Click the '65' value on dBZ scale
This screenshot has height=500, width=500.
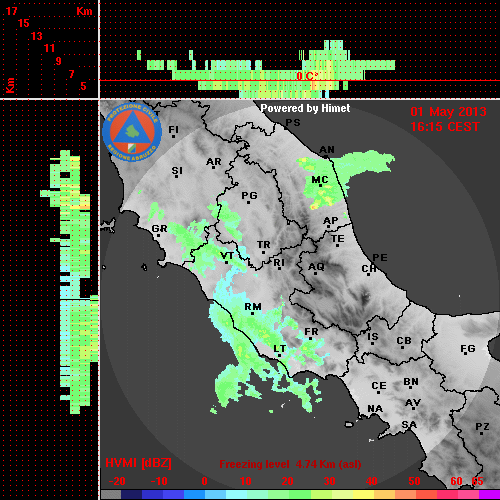[477, 481]
